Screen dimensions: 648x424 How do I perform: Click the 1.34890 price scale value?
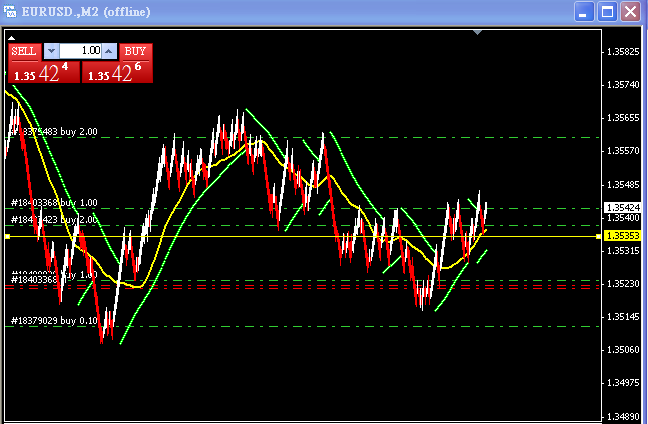point(623,416)
